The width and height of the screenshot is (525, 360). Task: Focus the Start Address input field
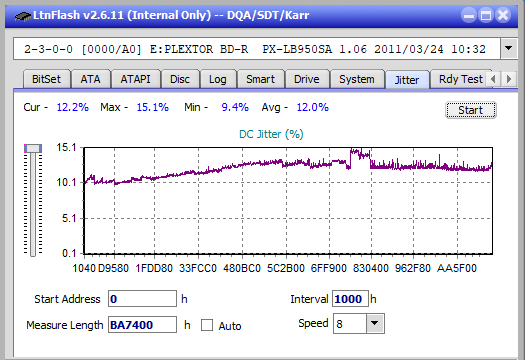coord(142,299)
